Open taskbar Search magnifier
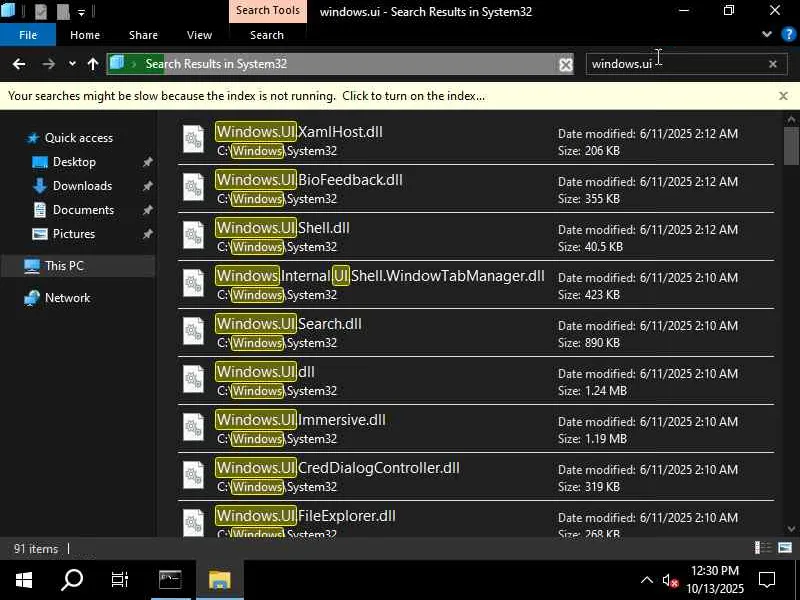Image resolution: width=800 pixels, height=600 pixels. (71, 580)
